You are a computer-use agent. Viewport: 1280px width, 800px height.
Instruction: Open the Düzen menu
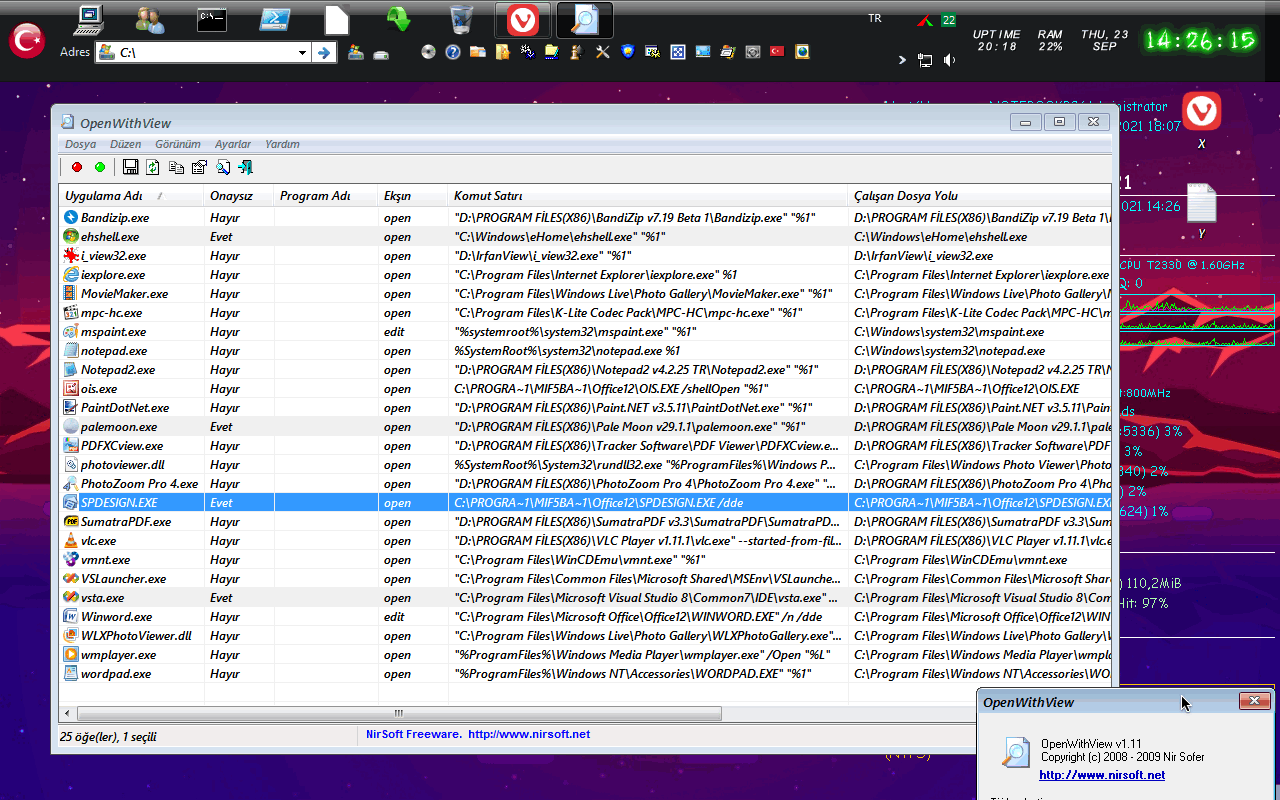pyautogui.click(x=126, y=144)
